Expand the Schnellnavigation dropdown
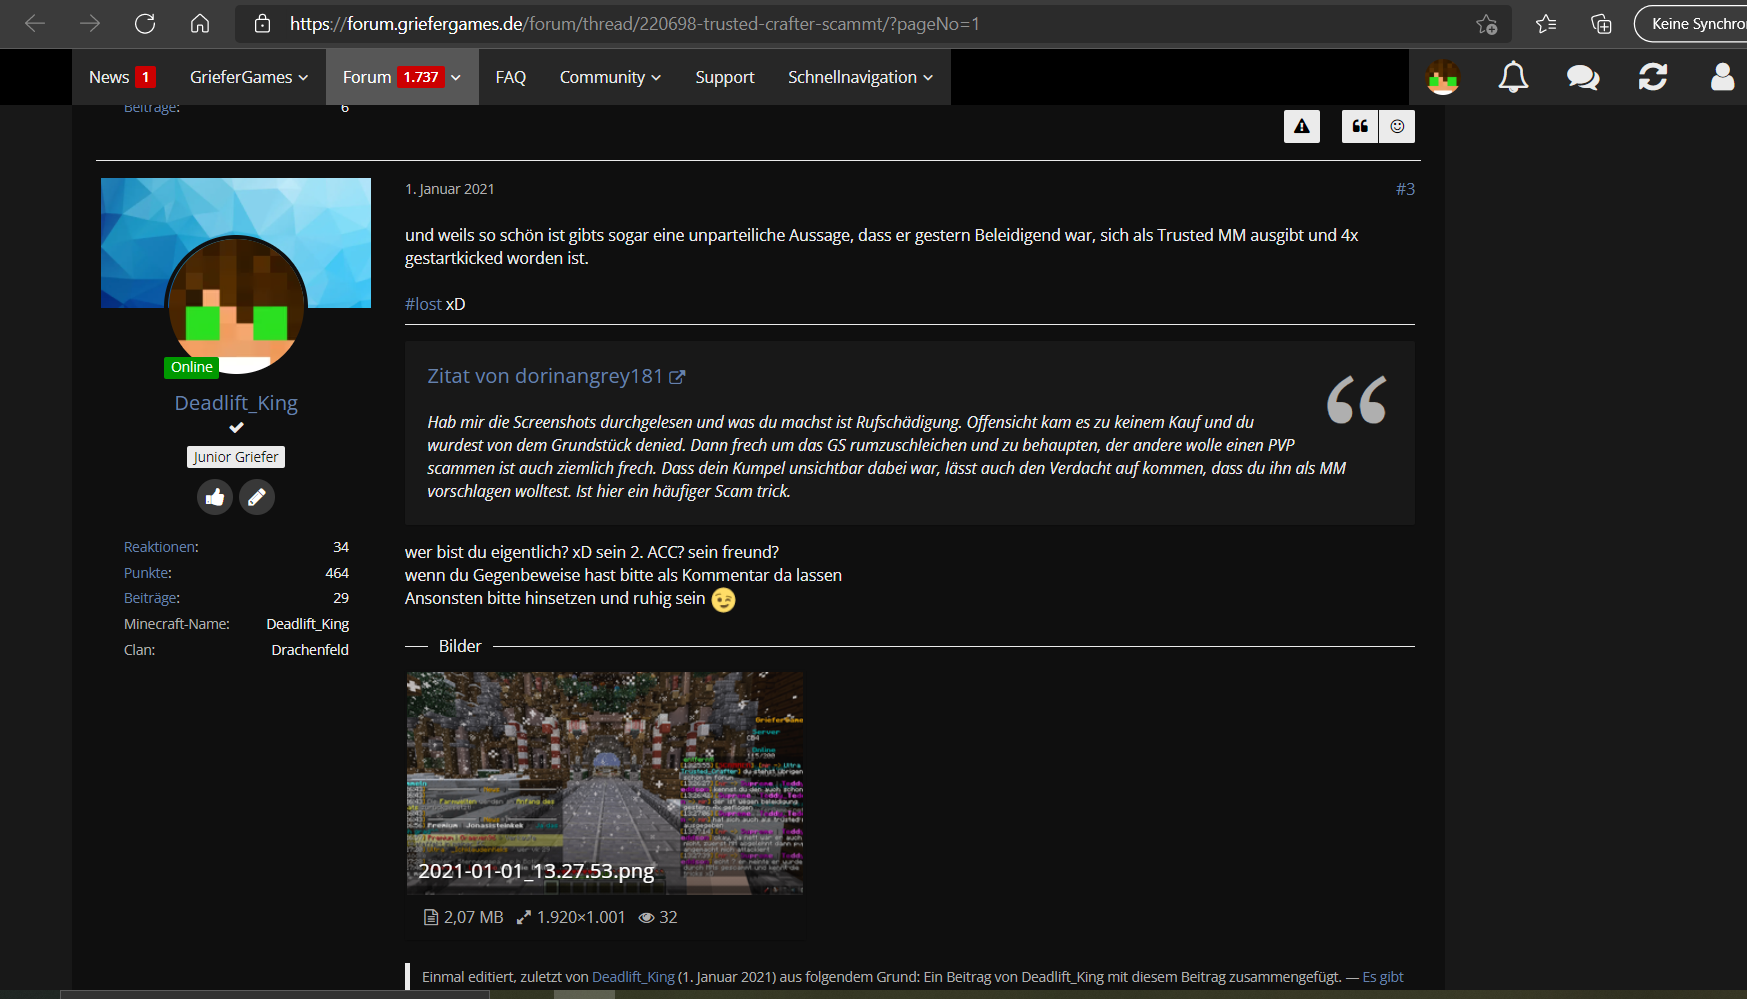This screenshot has width=1747, height=999. [860, 77]
